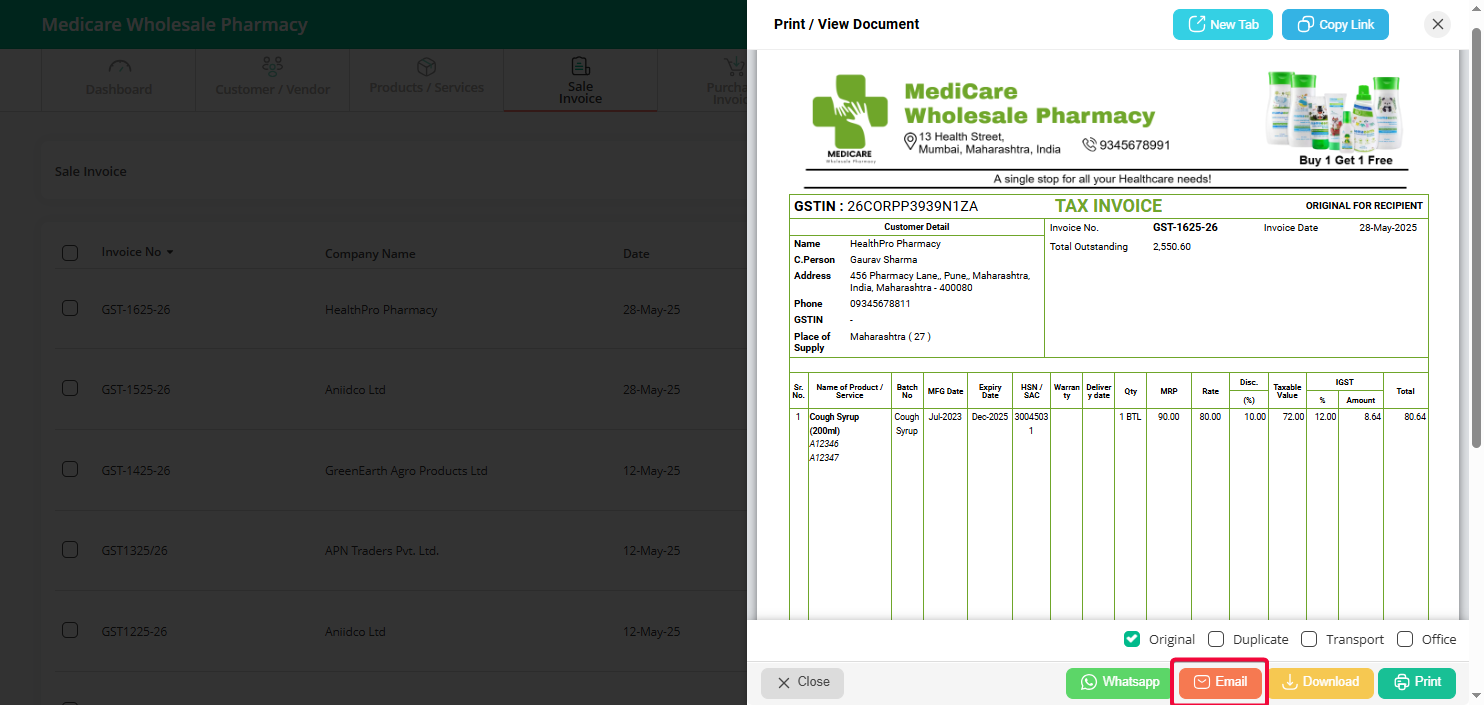Click invoice number GST-1625-26 in the list
The image size is (1484, 705).
tap(136, 310)
